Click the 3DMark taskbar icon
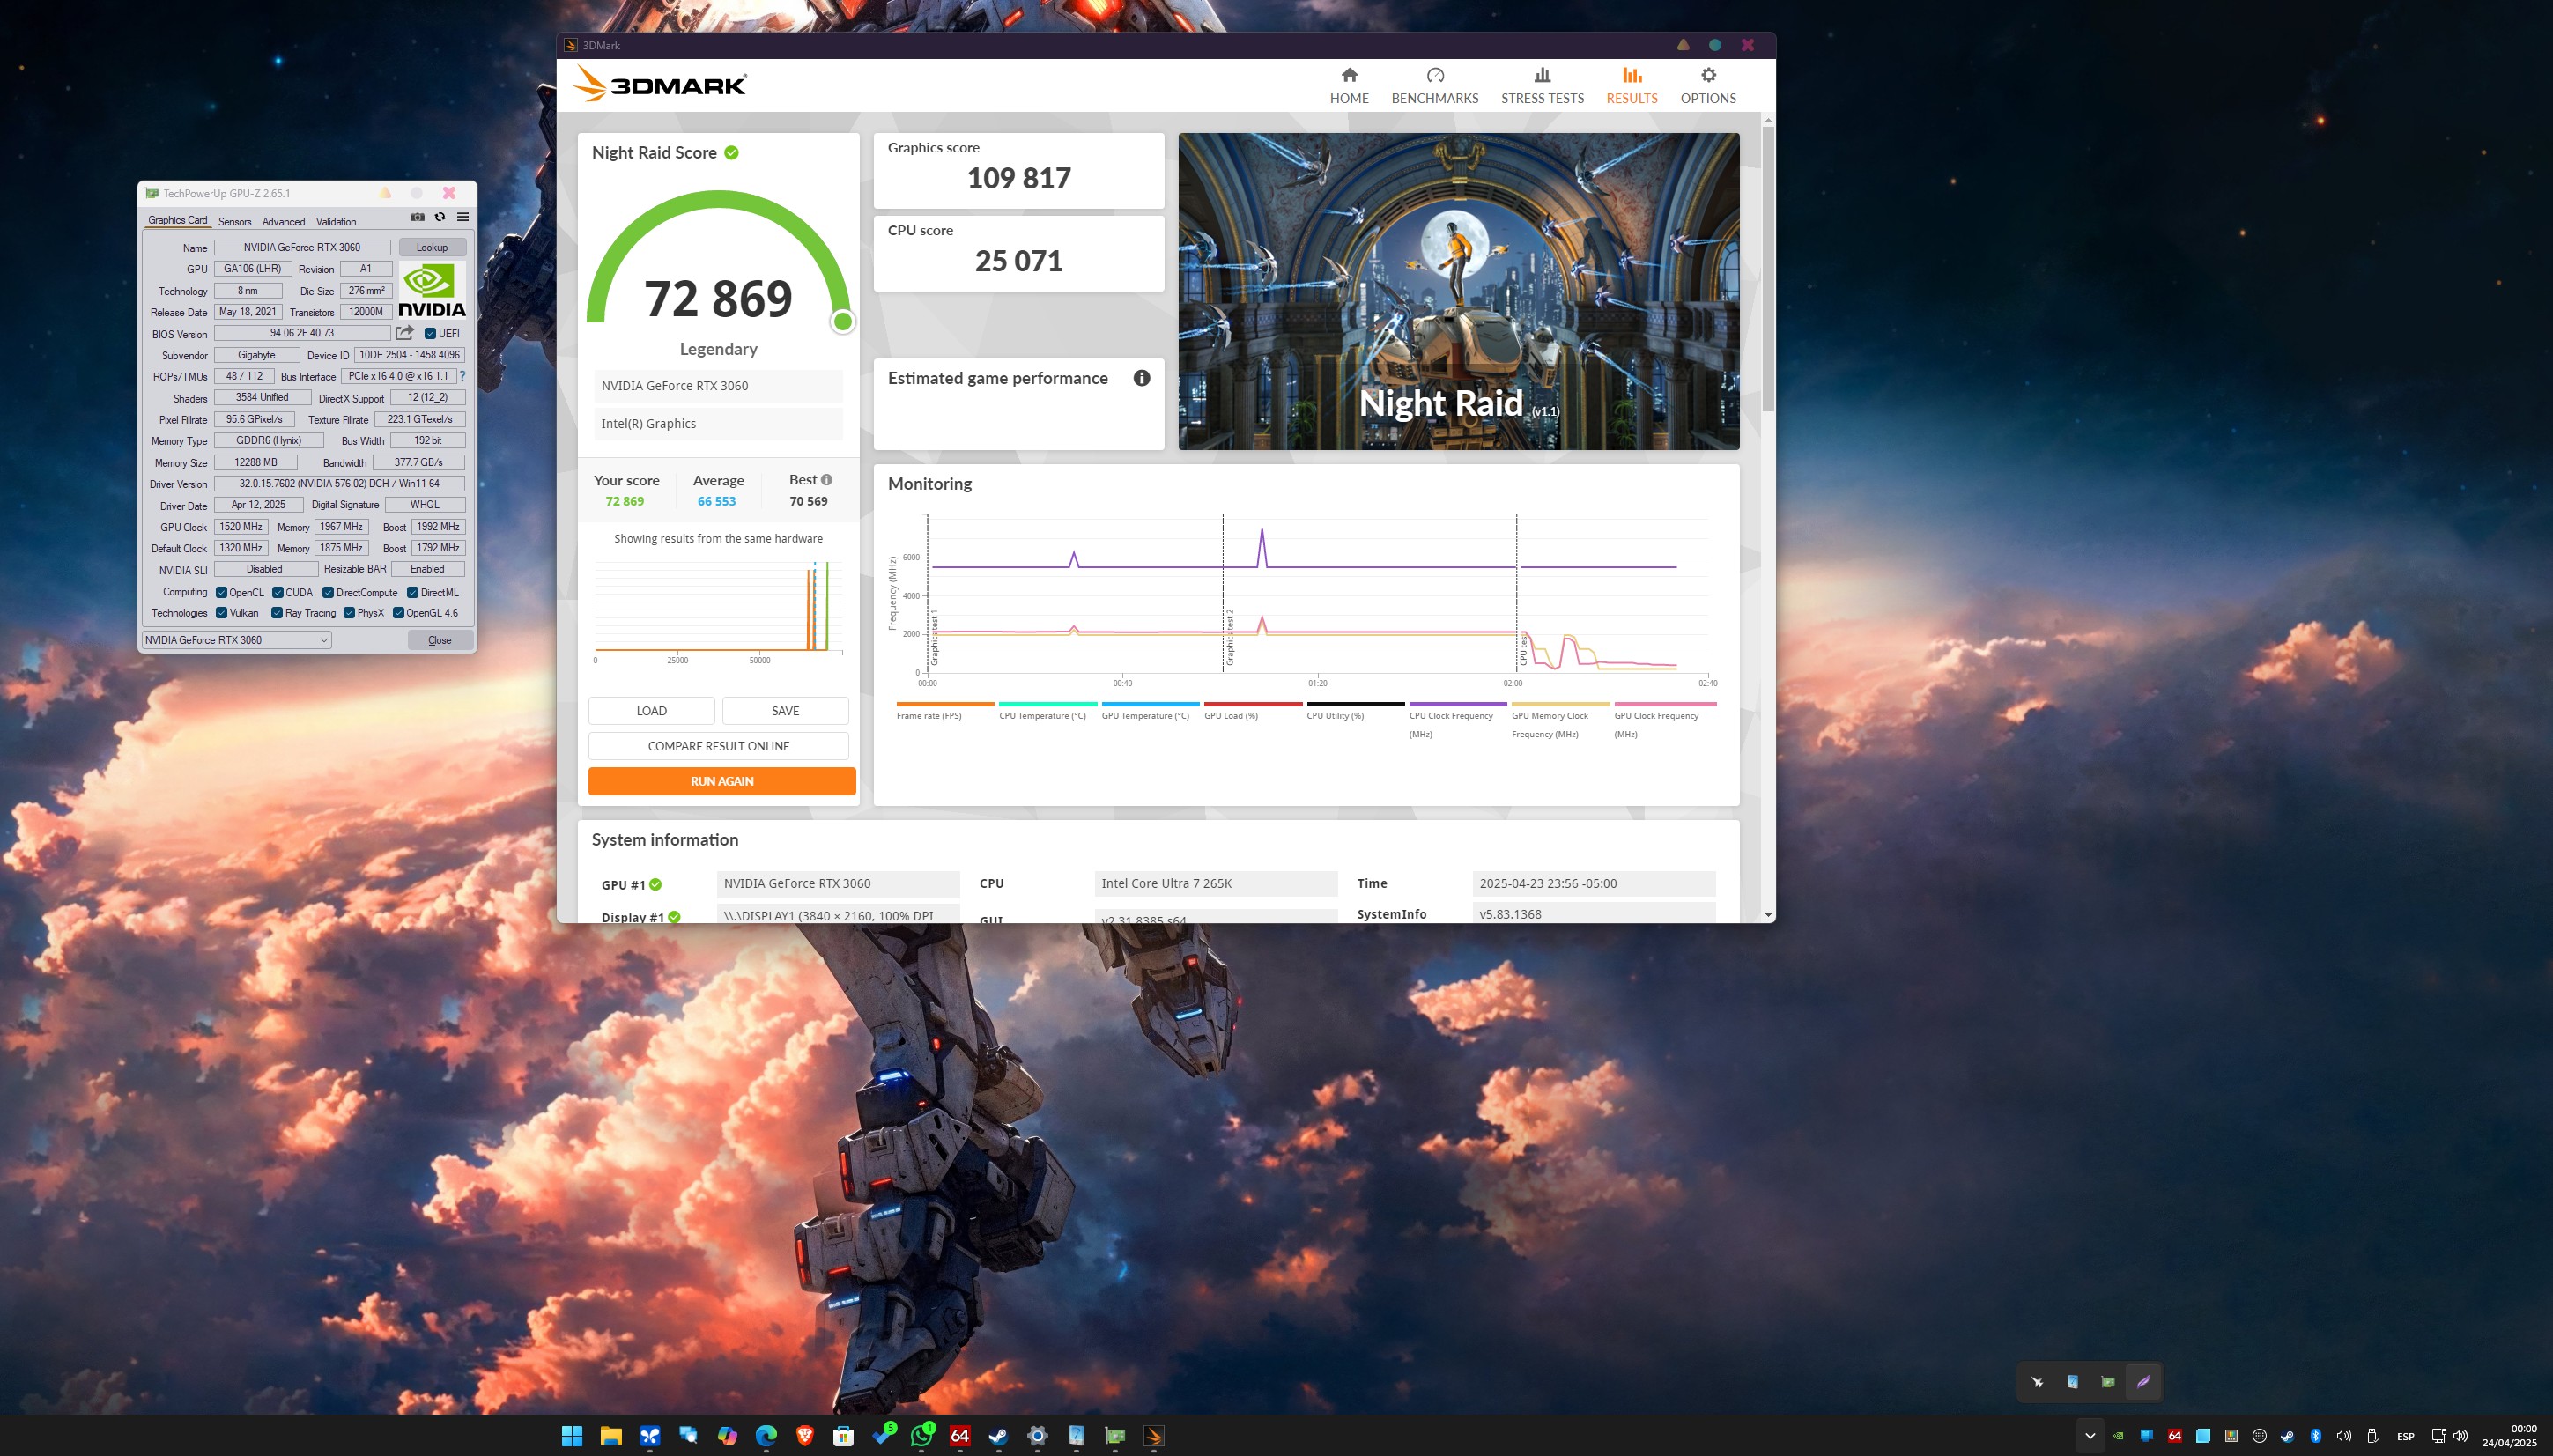Image resolution: width=2553 pixels, height=1456 pixels. pos(1154,1436)
